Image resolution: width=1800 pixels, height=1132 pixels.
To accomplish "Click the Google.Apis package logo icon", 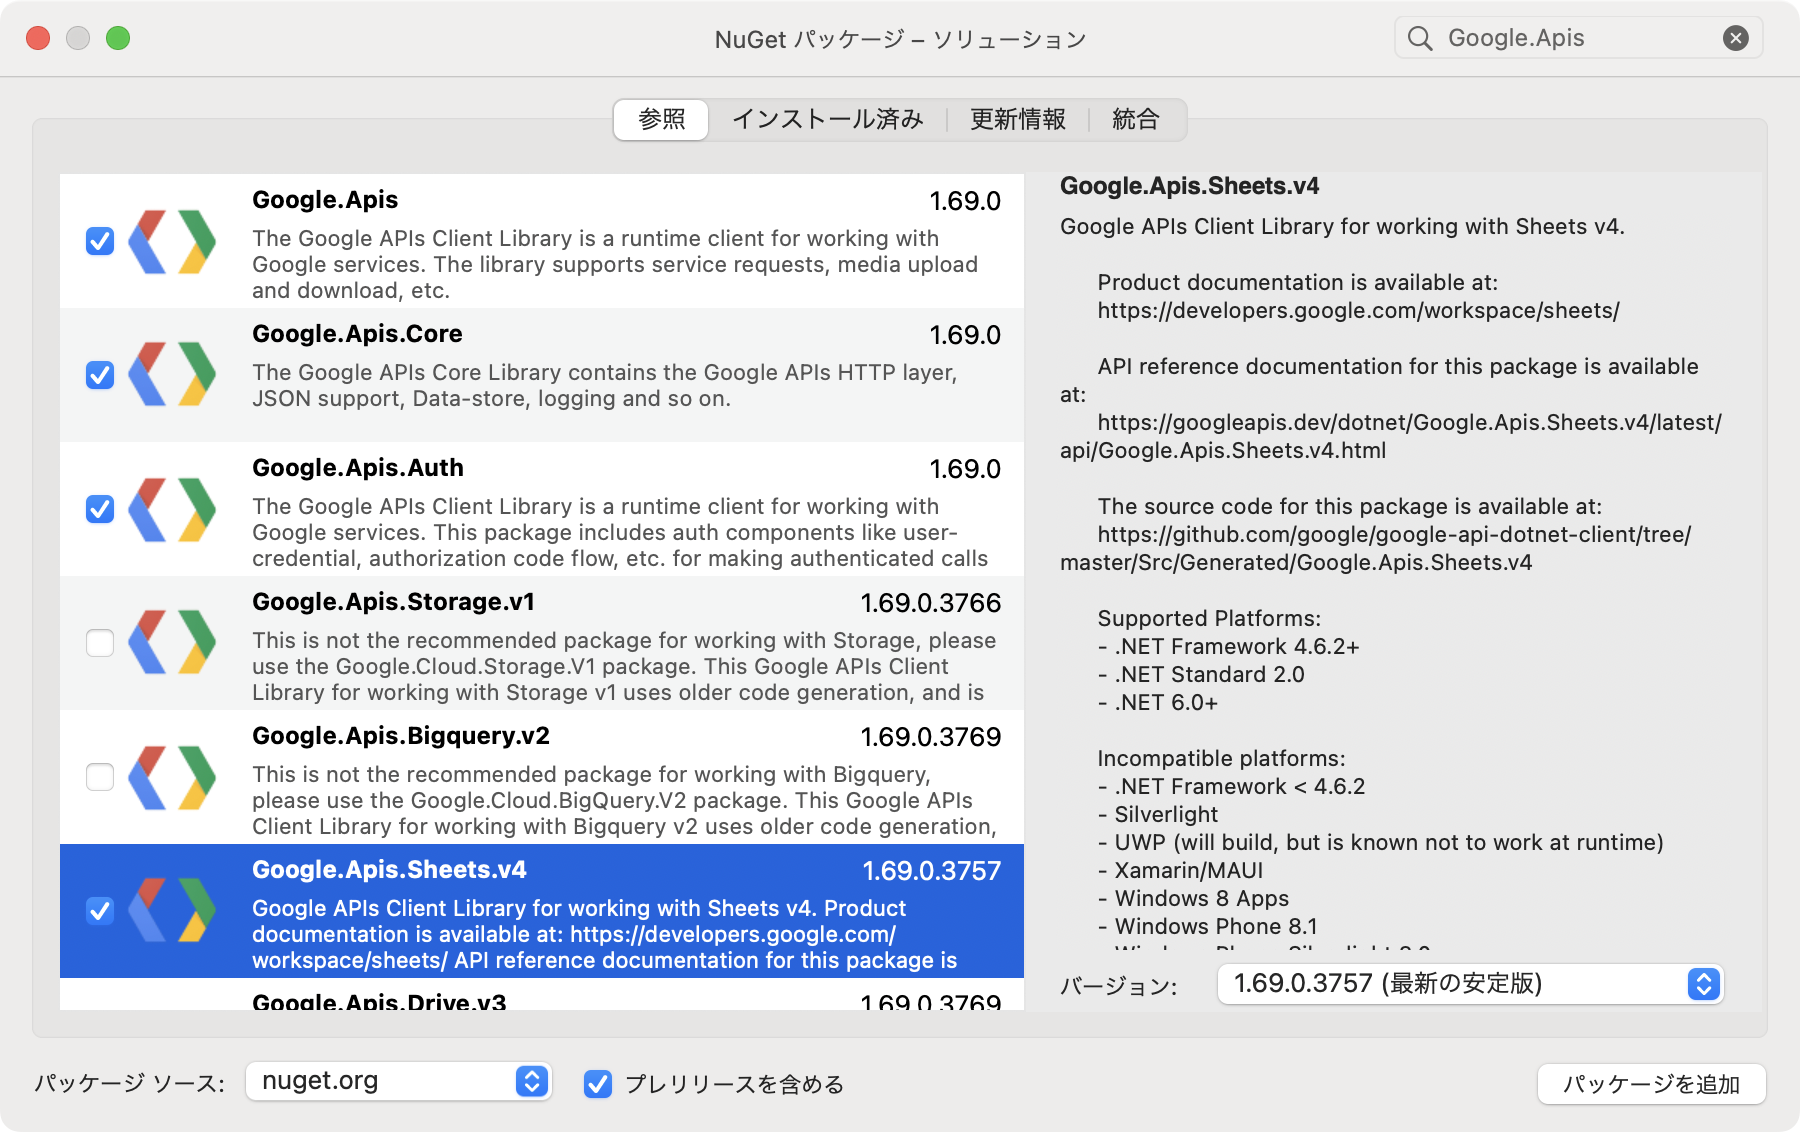I will pyautogui.click(x=172, y=241).
